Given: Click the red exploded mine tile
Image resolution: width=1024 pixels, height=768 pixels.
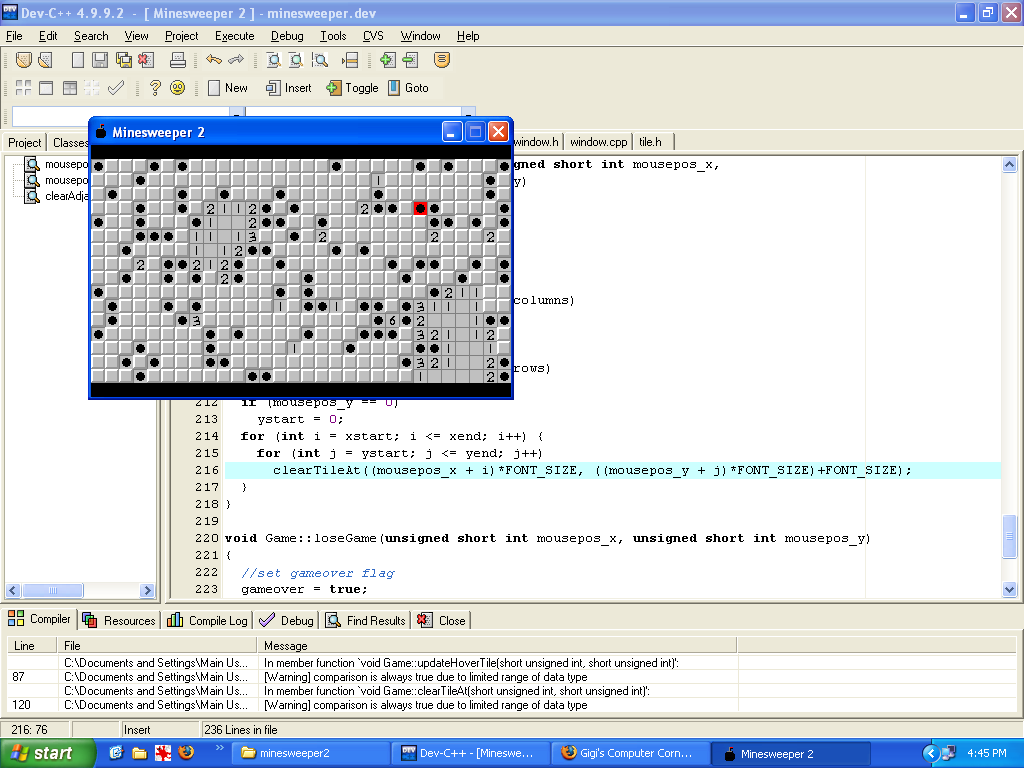Looking at the screenshot, I should (420, 208).
